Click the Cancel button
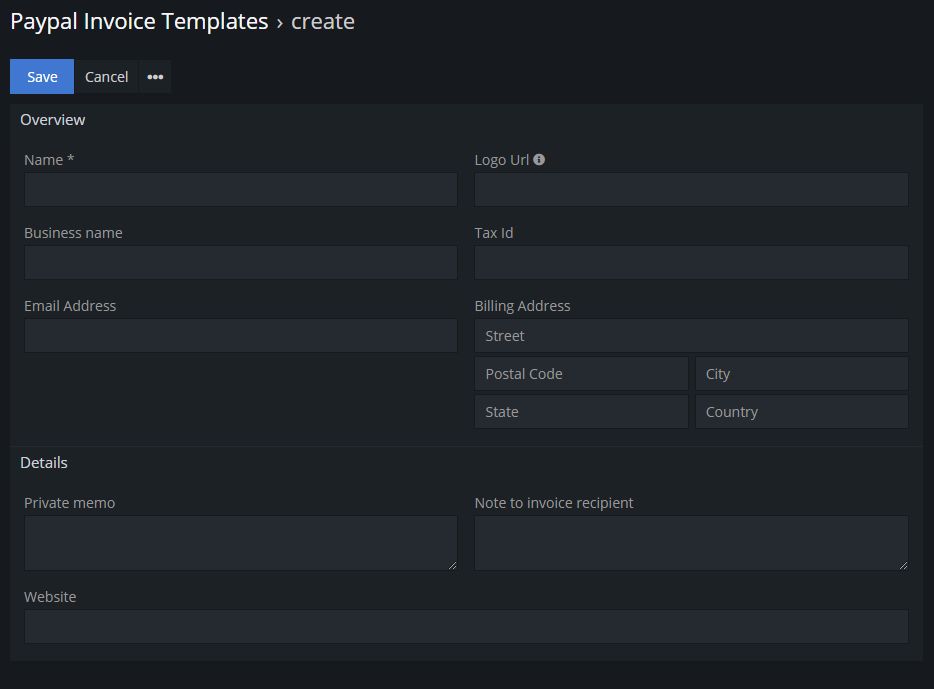The height and width of the screenshot is (689, 934). pyautogui.click(x=106, y=76)
